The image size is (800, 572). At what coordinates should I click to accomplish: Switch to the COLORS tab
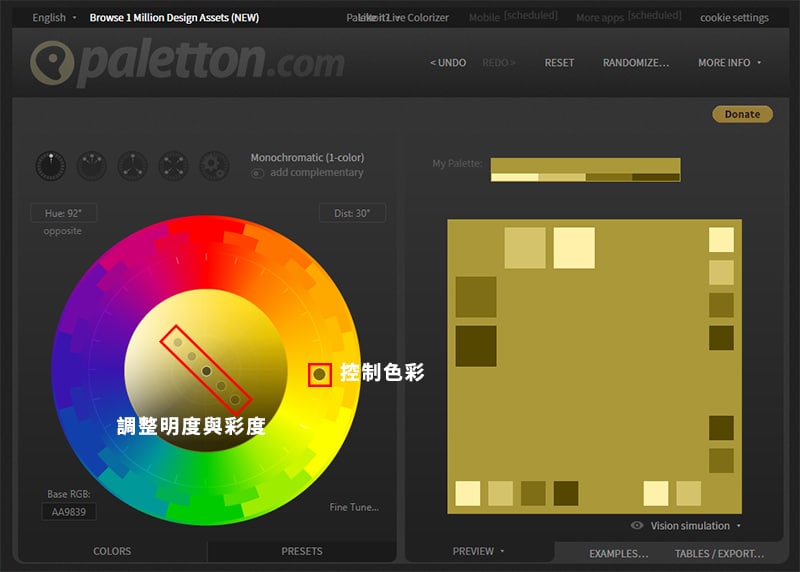click(112, 551)
